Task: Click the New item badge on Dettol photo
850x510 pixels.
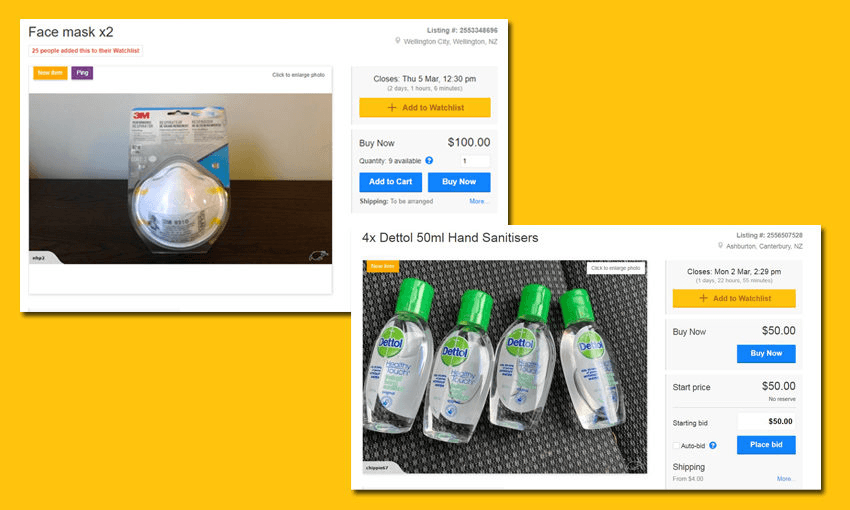Action: click(383, 266)
